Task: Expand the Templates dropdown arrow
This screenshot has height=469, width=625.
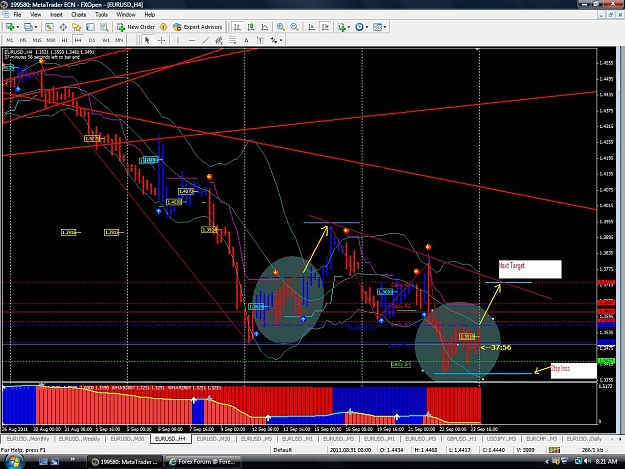Action: (385, 27)
